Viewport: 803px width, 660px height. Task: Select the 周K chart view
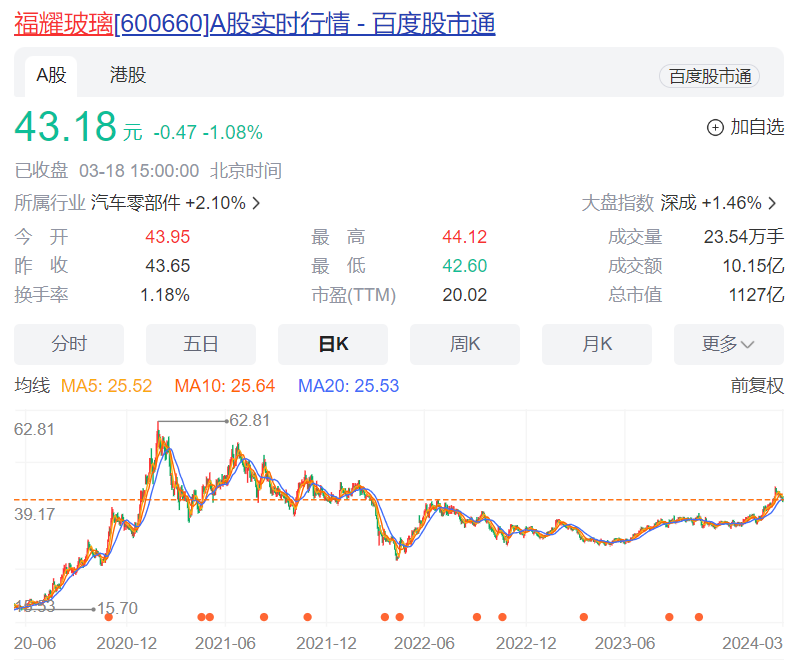tap(464, 344)
